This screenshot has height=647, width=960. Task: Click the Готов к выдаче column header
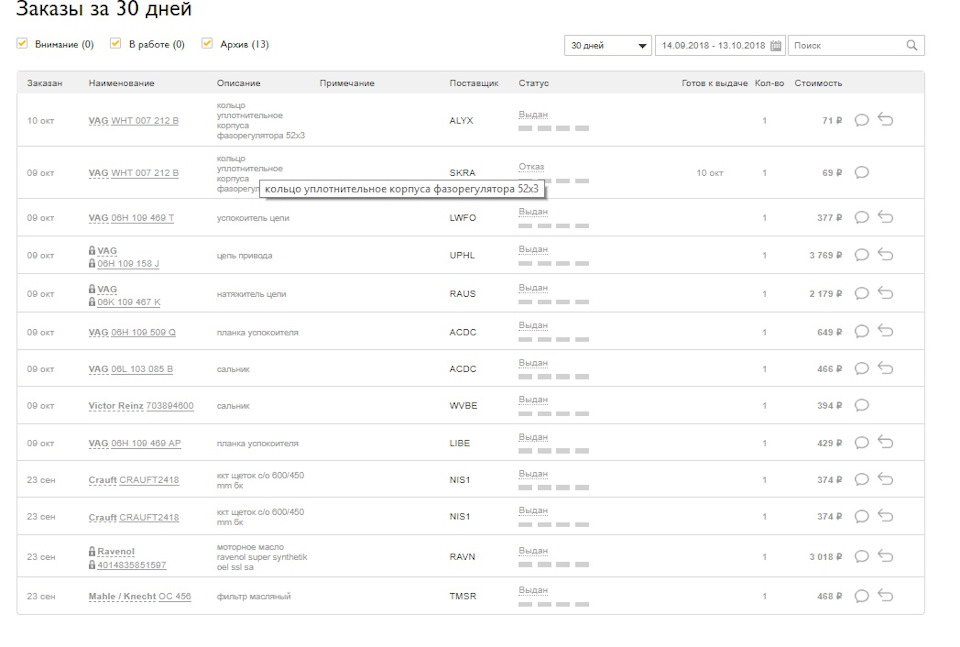pyautogui.click(x=714, y=83)
